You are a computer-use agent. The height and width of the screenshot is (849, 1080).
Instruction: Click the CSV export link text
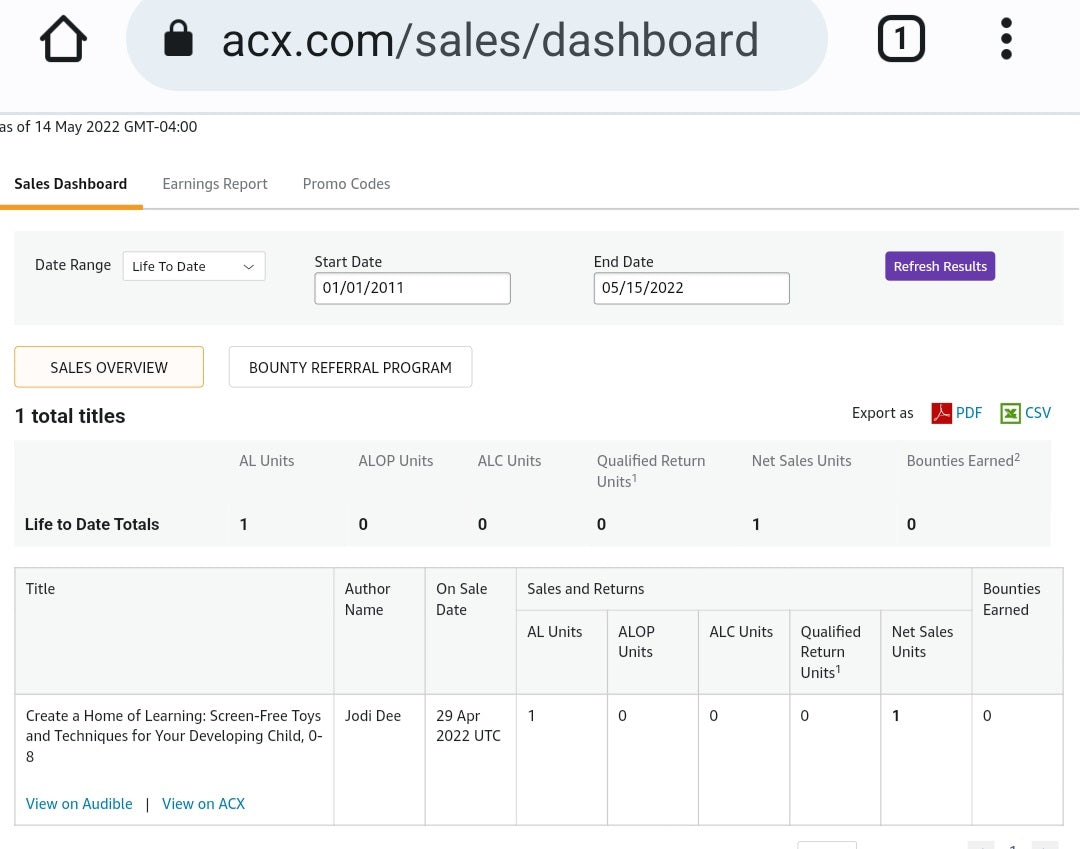(x=1038, y=413)
